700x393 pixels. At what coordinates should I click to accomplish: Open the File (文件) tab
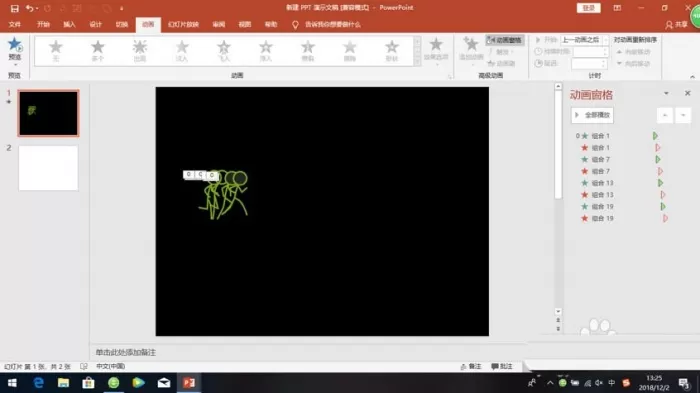coord(15,25)
